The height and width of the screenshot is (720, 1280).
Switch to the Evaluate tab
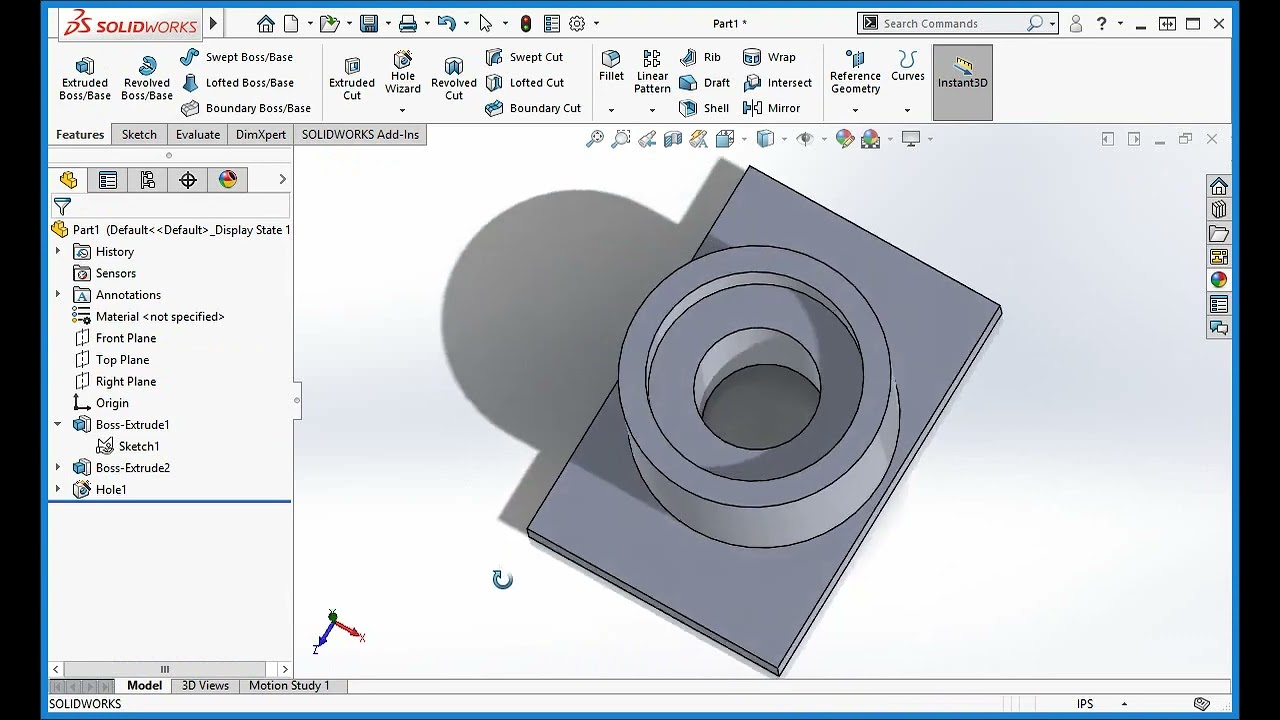coord(198,134)
